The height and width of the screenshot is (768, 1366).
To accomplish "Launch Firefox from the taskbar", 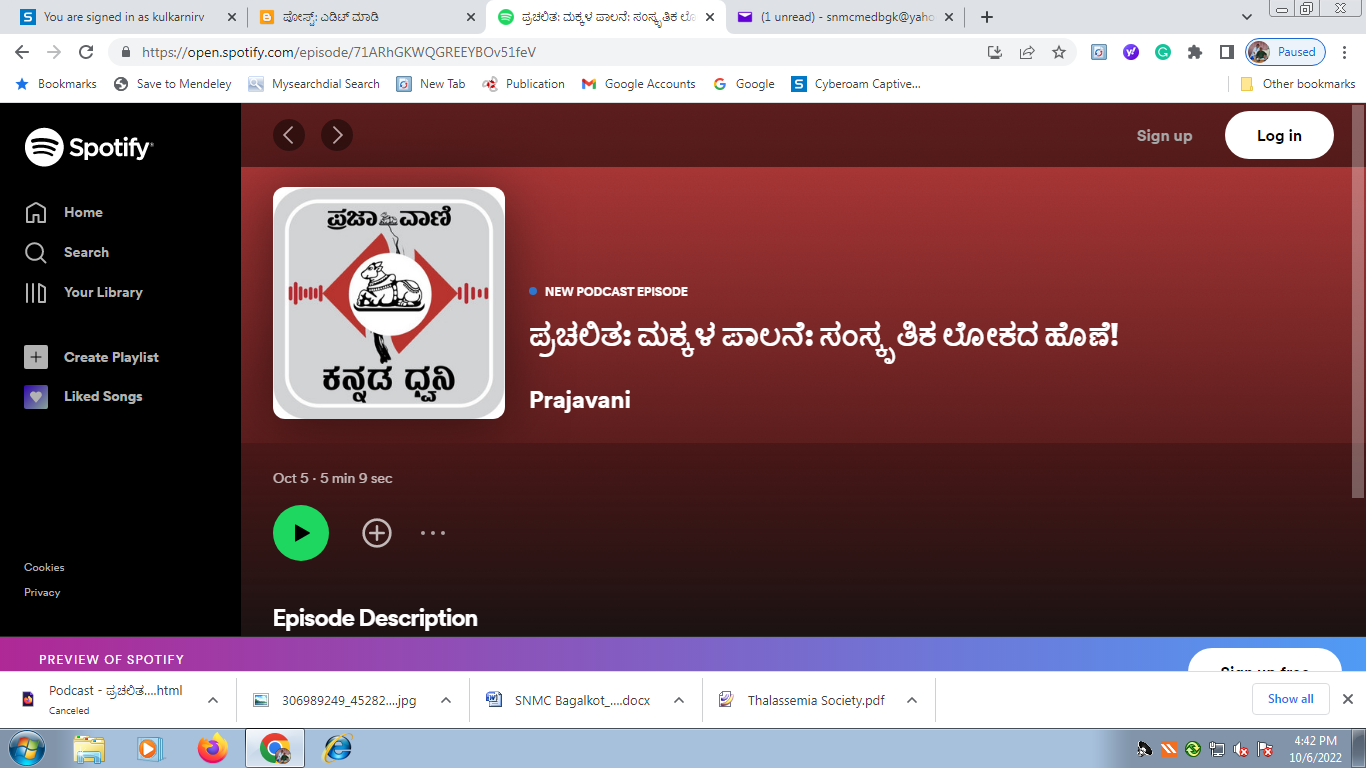I will tap(212, 748).
